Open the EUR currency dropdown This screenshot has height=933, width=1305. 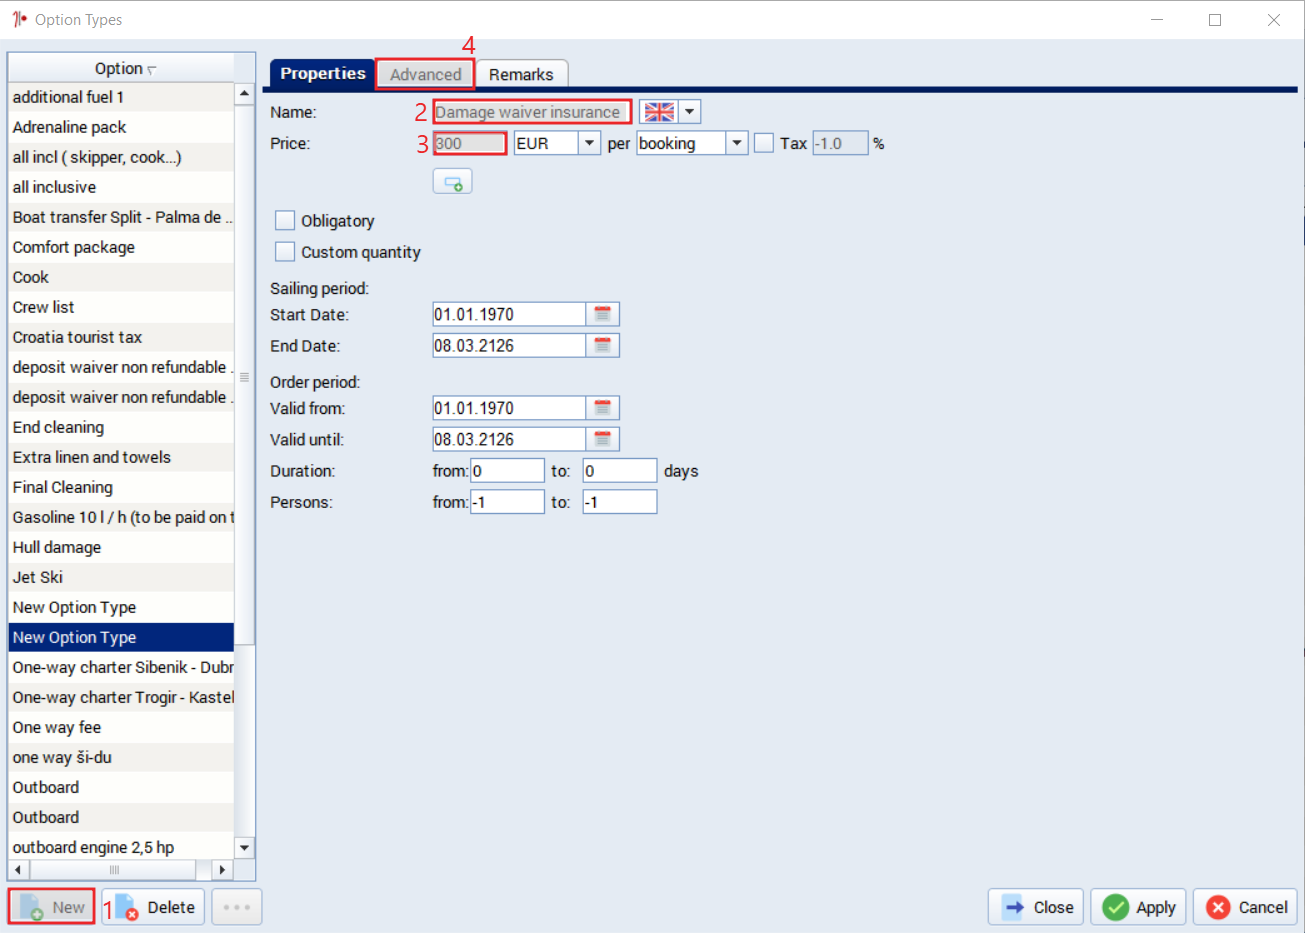click(590, 143)
